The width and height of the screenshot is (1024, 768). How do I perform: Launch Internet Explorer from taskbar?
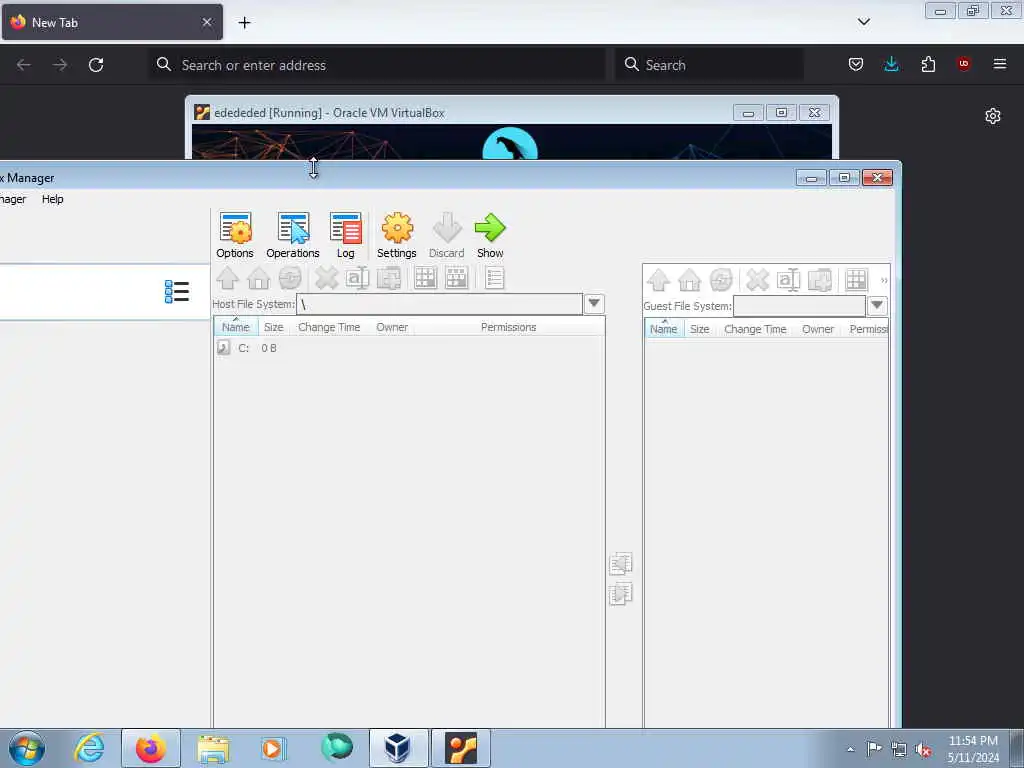pyautogui.click(x=89, y=748)
